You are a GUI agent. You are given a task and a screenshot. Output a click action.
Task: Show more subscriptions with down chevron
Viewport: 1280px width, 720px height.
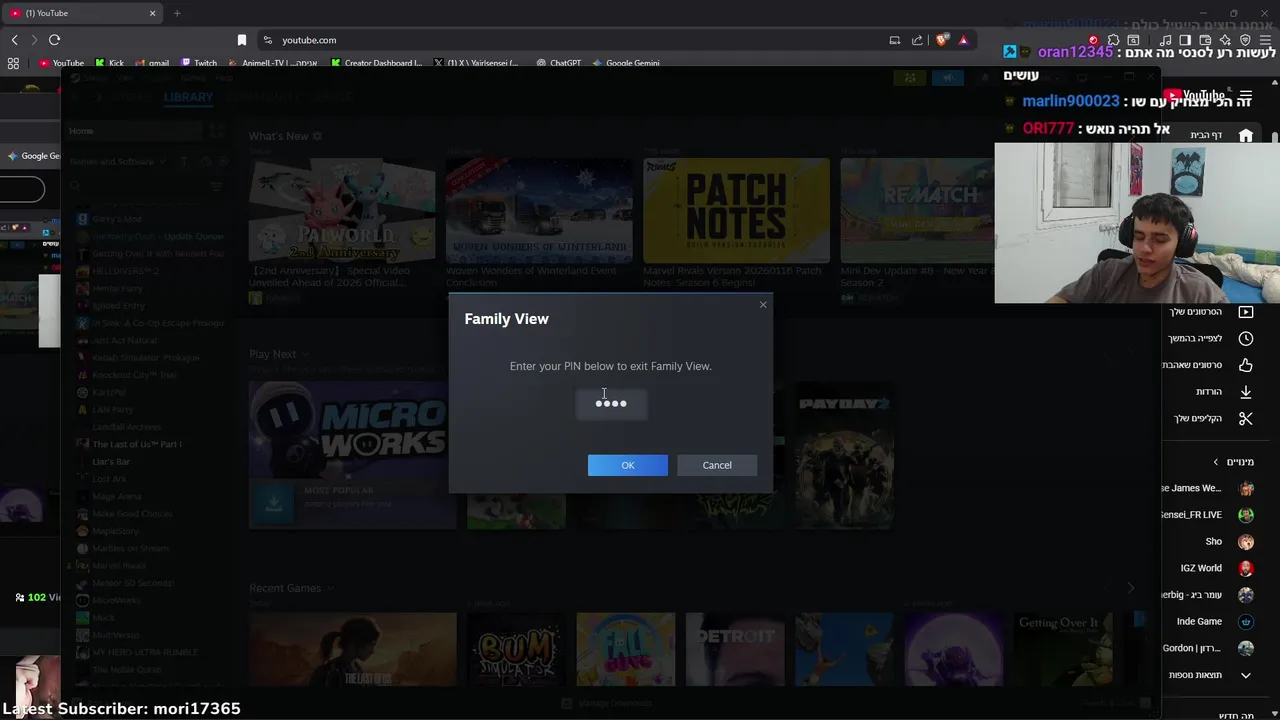click(1246, 675)
